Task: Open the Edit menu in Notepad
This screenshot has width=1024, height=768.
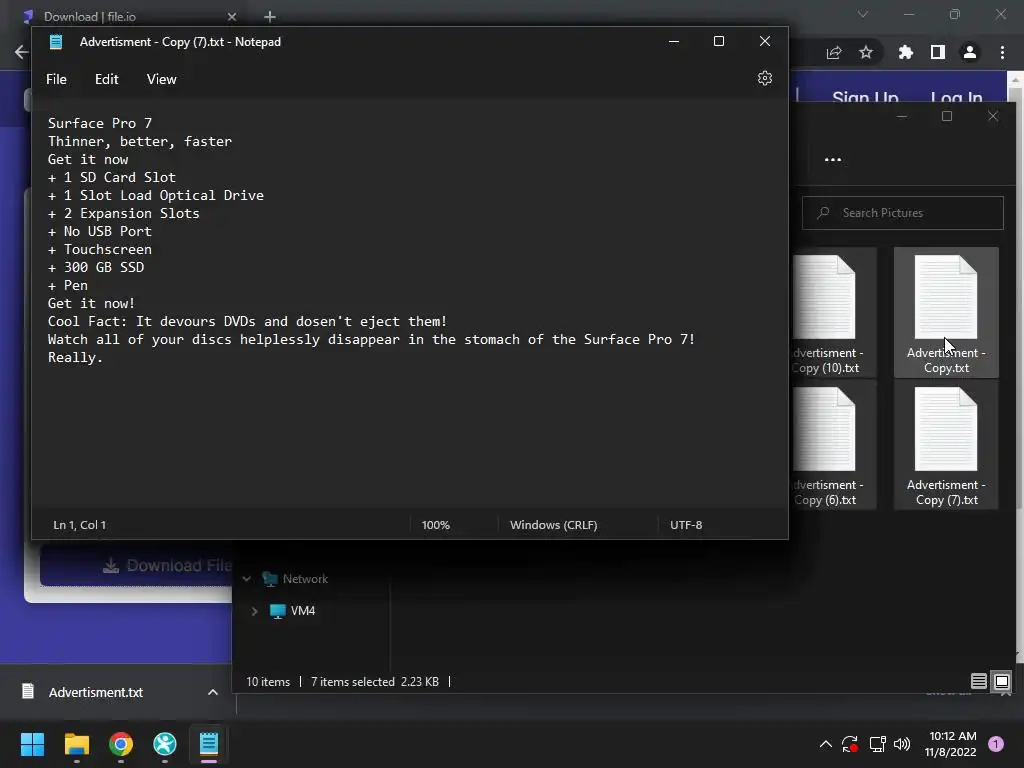Action: (106, 79)
